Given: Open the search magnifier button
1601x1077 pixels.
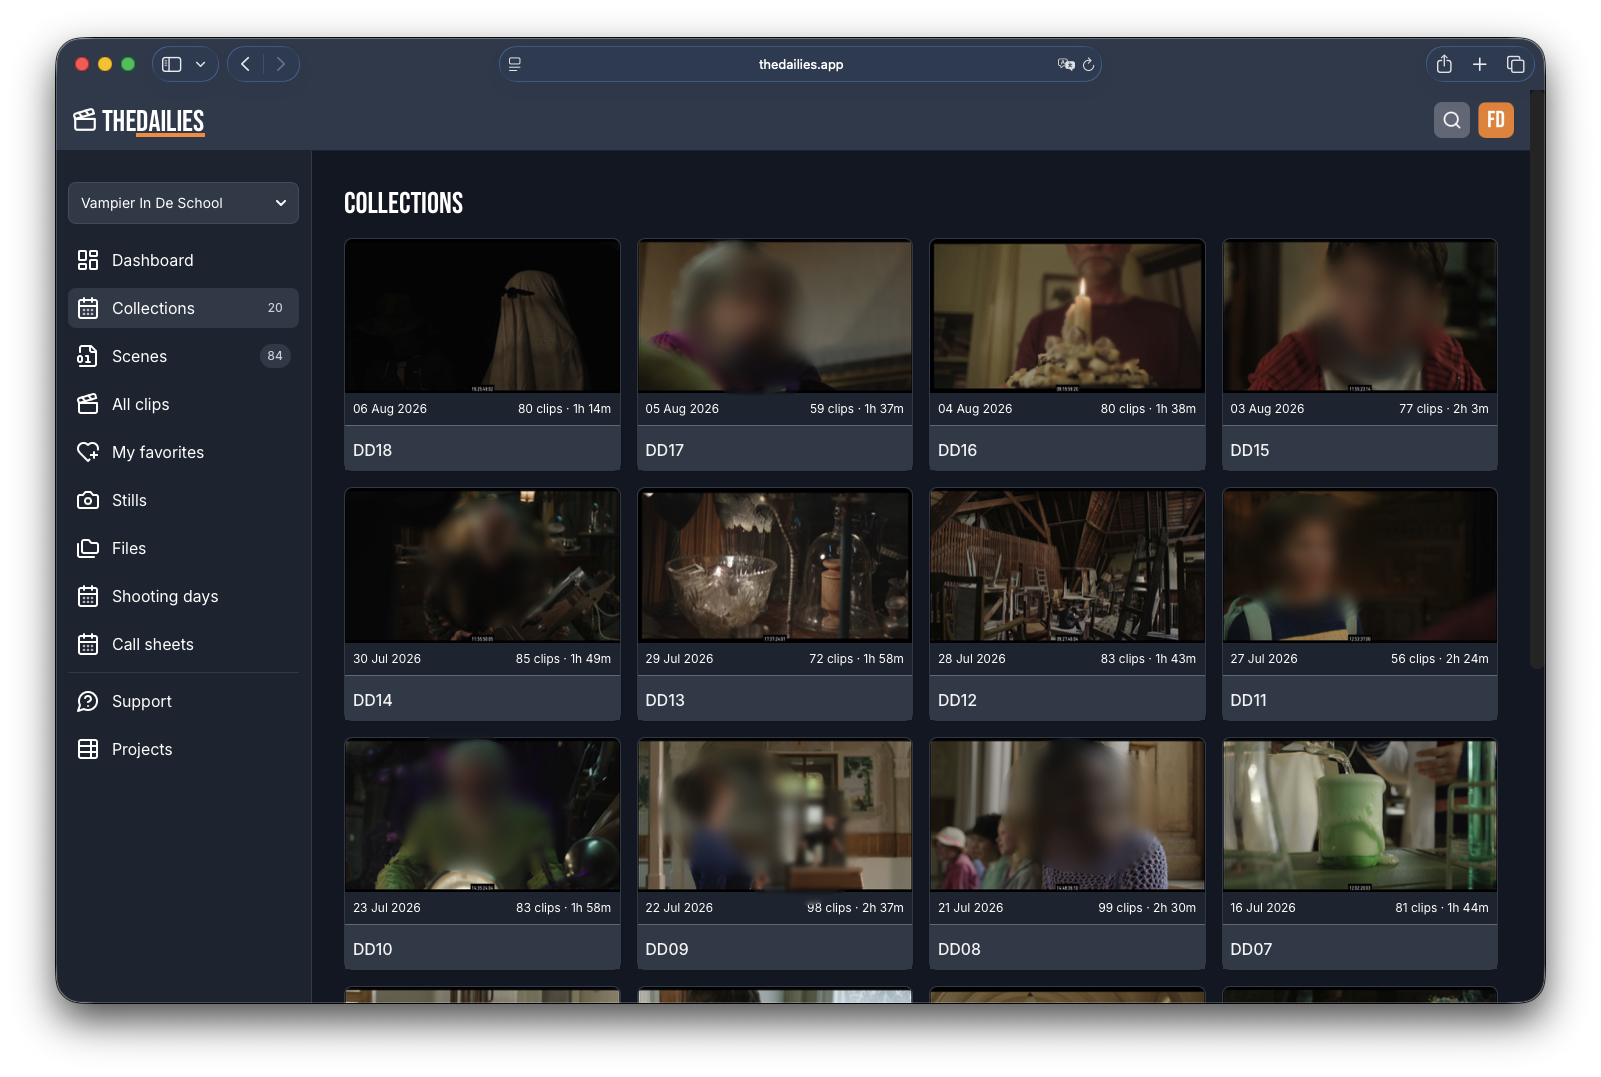Looking at the screenshot, I should coord(1452,120).
